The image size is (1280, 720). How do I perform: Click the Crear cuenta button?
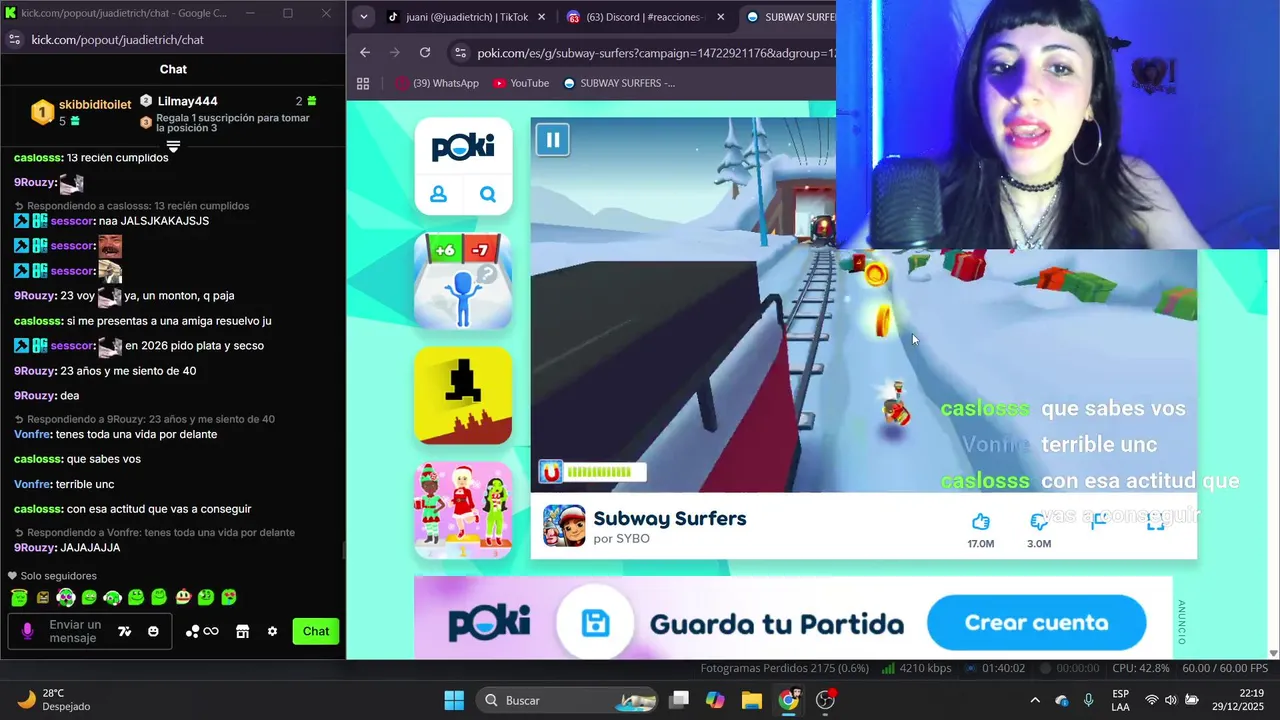point(1036,623)
